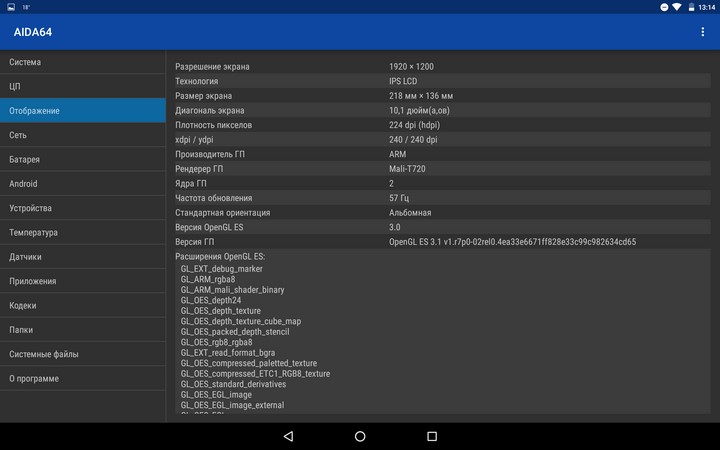This screenshot has height=450, width=720.
Task: Select the 1920 × 1200 resolution value
Action: tap(411, 67)
